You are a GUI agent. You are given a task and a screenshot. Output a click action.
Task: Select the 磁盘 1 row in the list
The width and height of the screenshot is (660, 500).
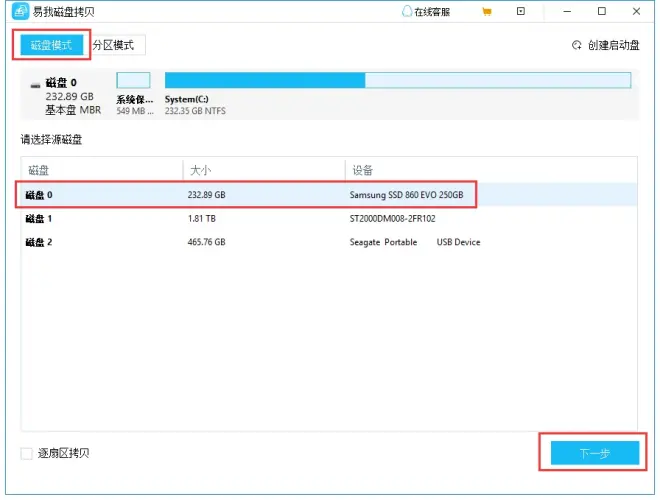329,218
